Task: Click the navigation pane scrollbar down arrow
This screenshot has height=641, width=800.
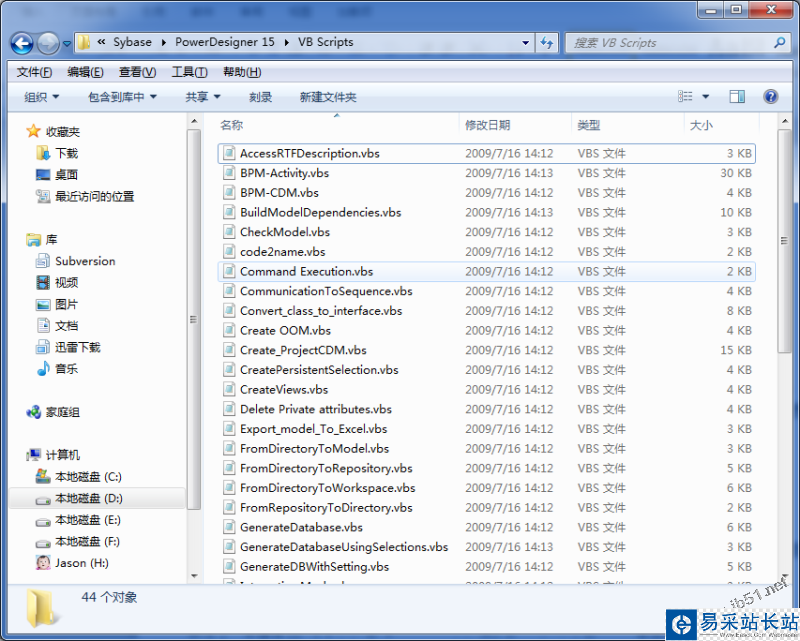Action: pyautogui.click(x=194, y=576)
